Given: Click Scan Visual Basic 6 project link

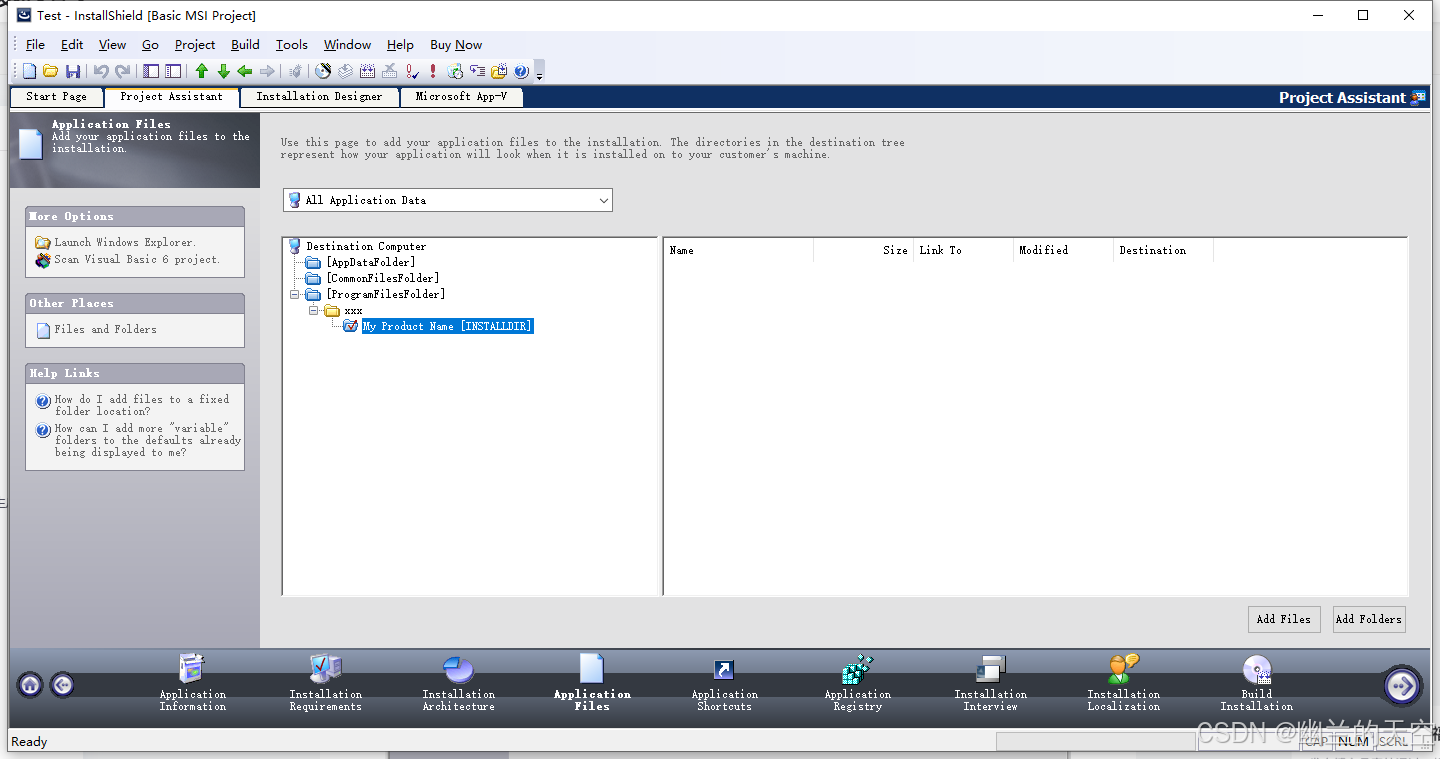Looking at the screenshot, I should point(137,259).
